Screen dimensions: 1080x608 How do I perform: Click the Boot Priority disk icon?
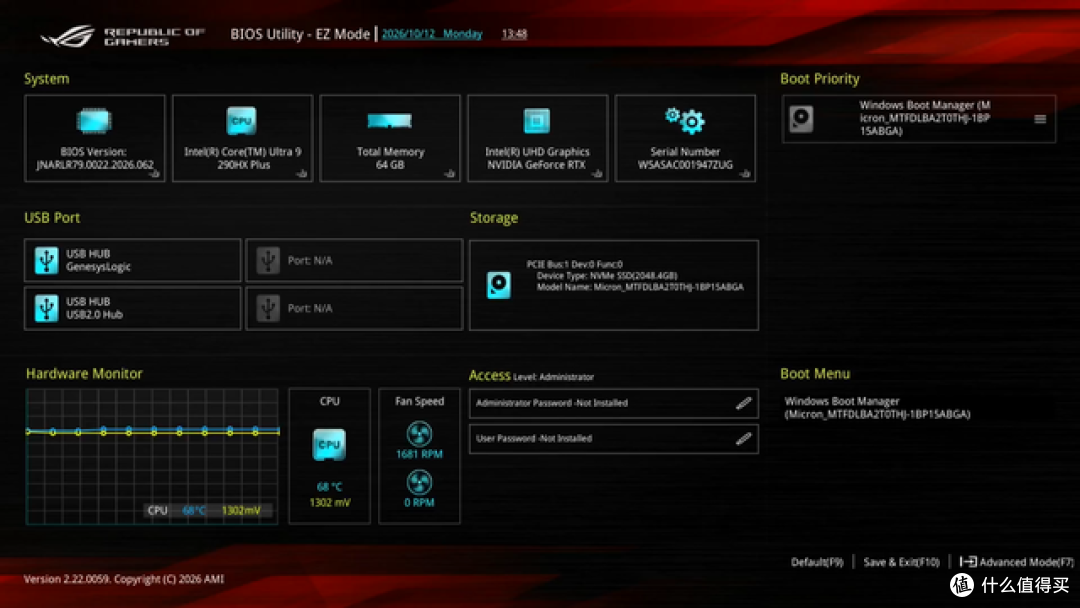coord(801,119)
